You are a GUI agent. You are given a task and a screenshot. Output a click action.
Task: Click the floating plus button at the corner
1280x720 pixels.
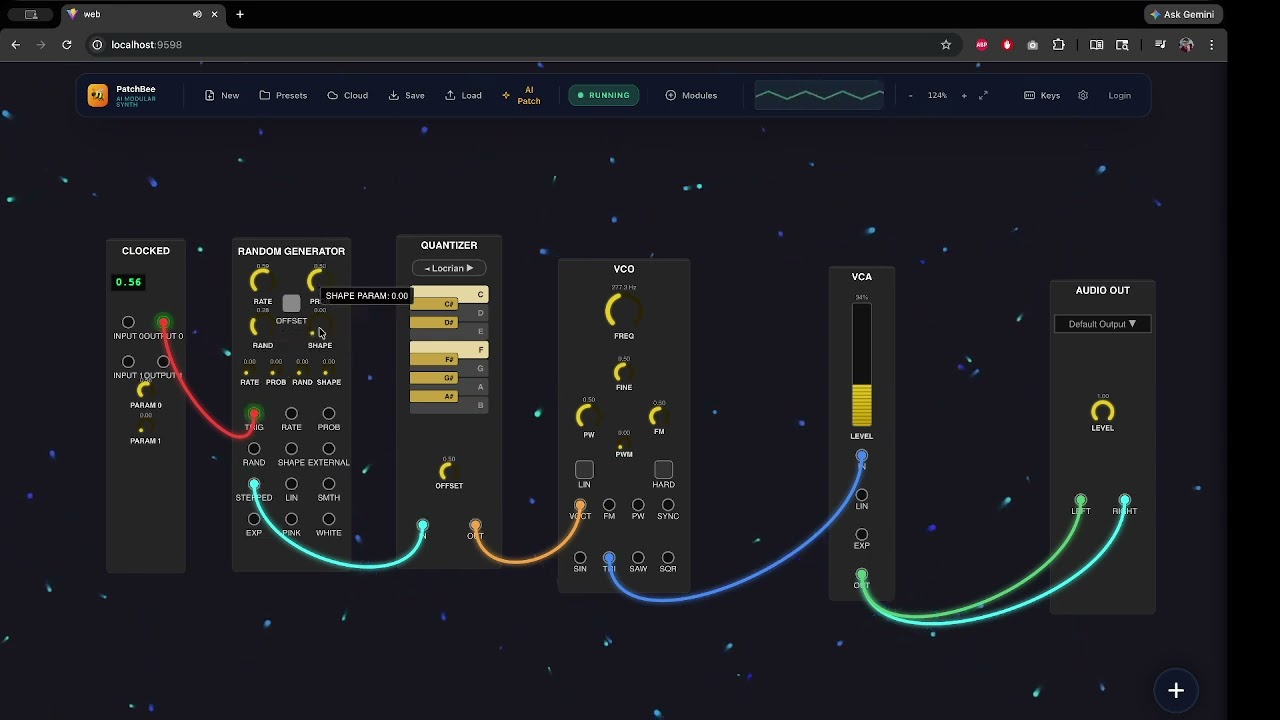point(1176,690)
